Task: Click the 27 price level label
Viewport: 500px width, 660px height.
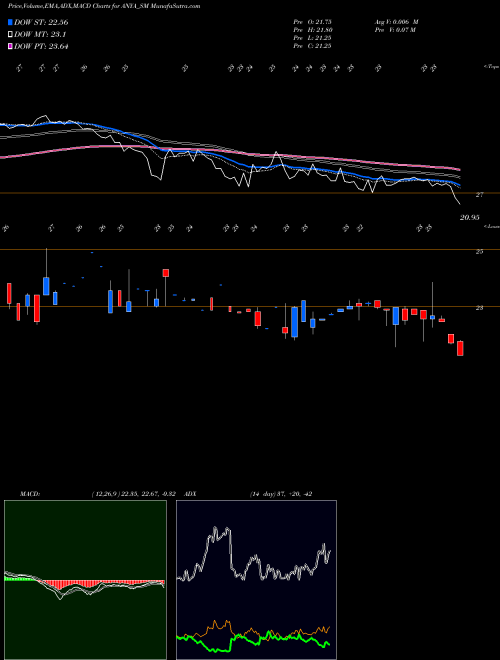Action: point(479,195)
